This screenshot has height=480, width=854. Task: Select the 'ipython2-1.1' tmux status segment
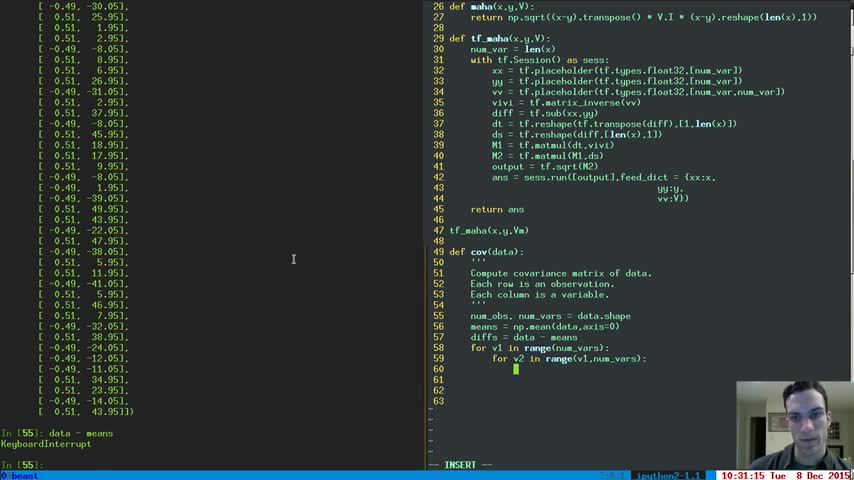668,476
